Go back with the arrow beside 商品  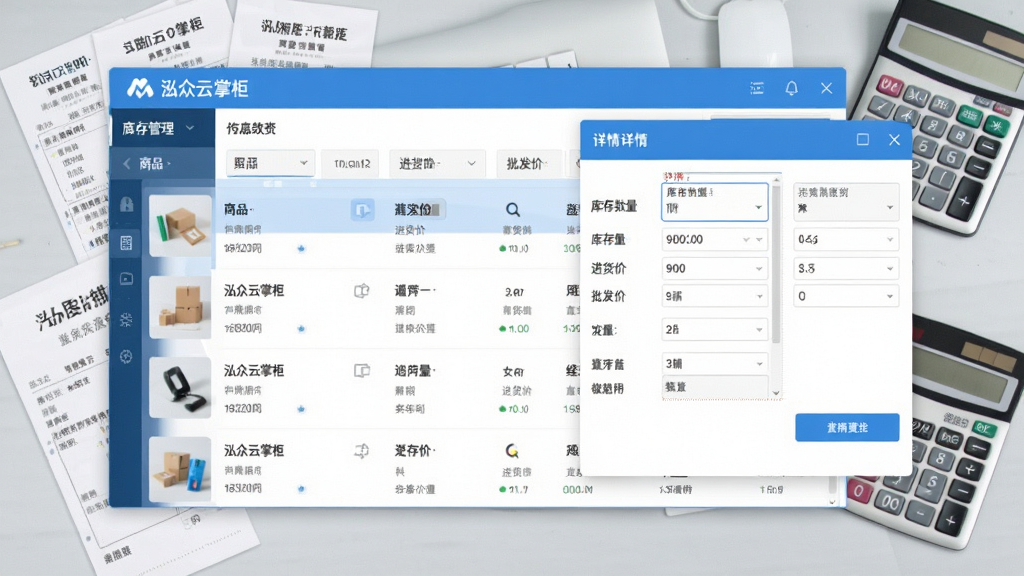click(127, 163)
